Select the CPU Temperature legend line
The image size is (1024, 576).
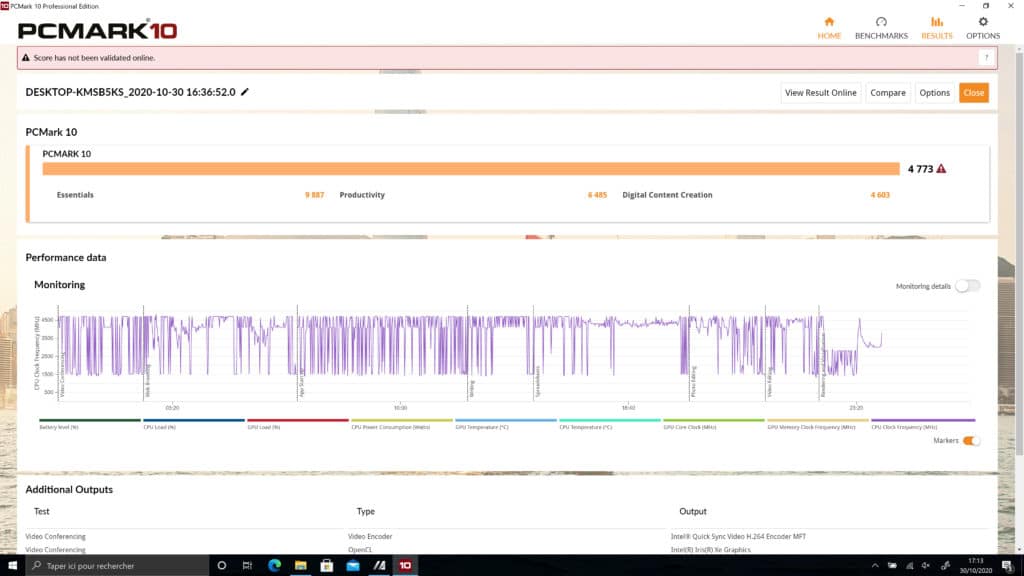point(609,421)
